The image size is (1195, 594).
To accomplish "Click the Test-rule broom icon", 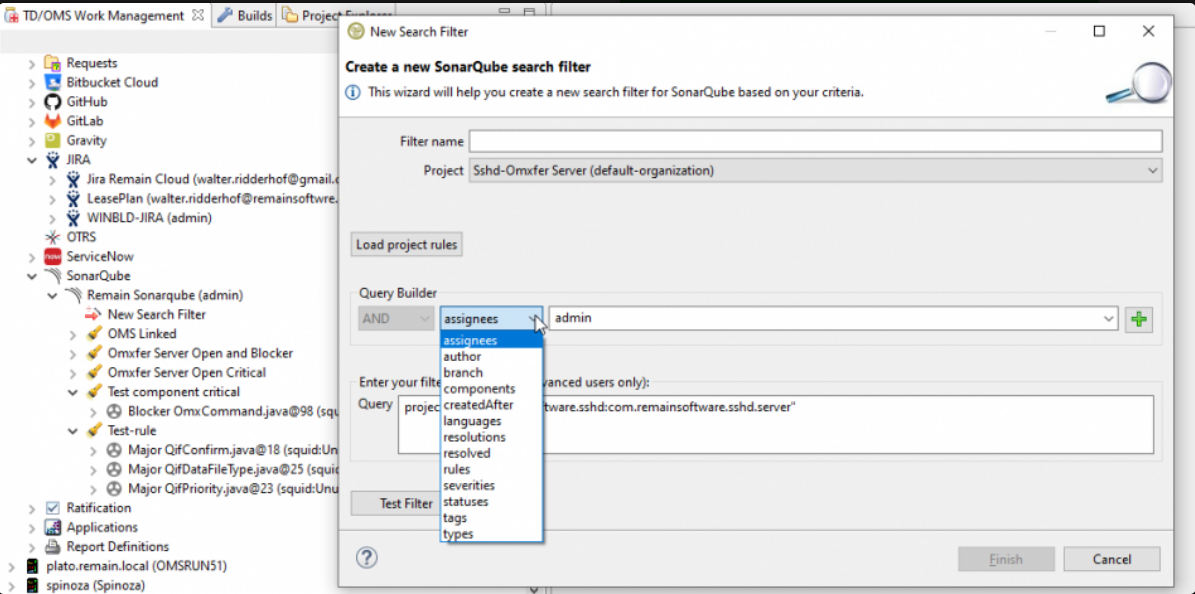I will 94,431.
